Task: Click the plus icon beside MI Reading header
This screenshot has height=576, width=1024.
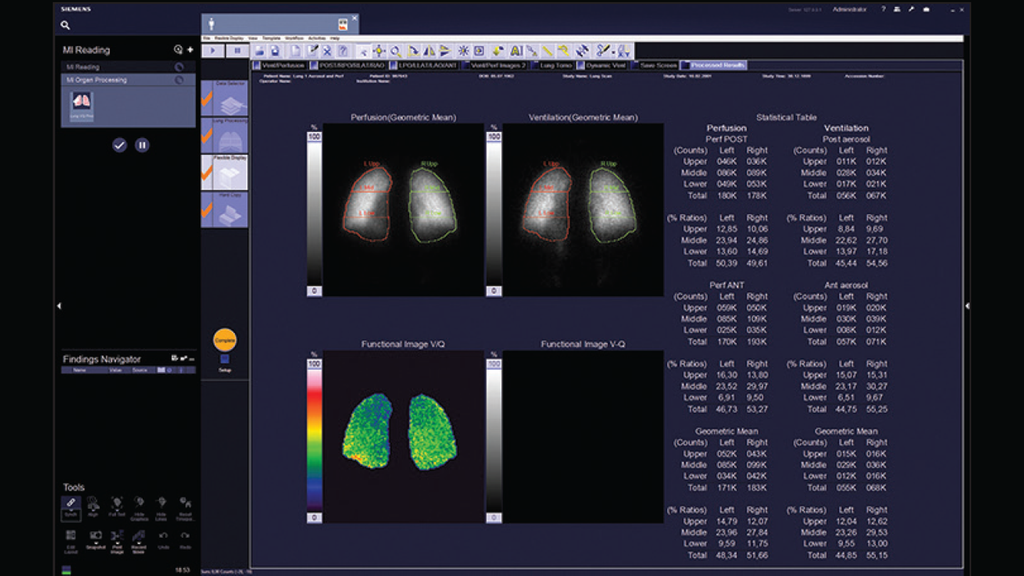Action: click(190, 49)
